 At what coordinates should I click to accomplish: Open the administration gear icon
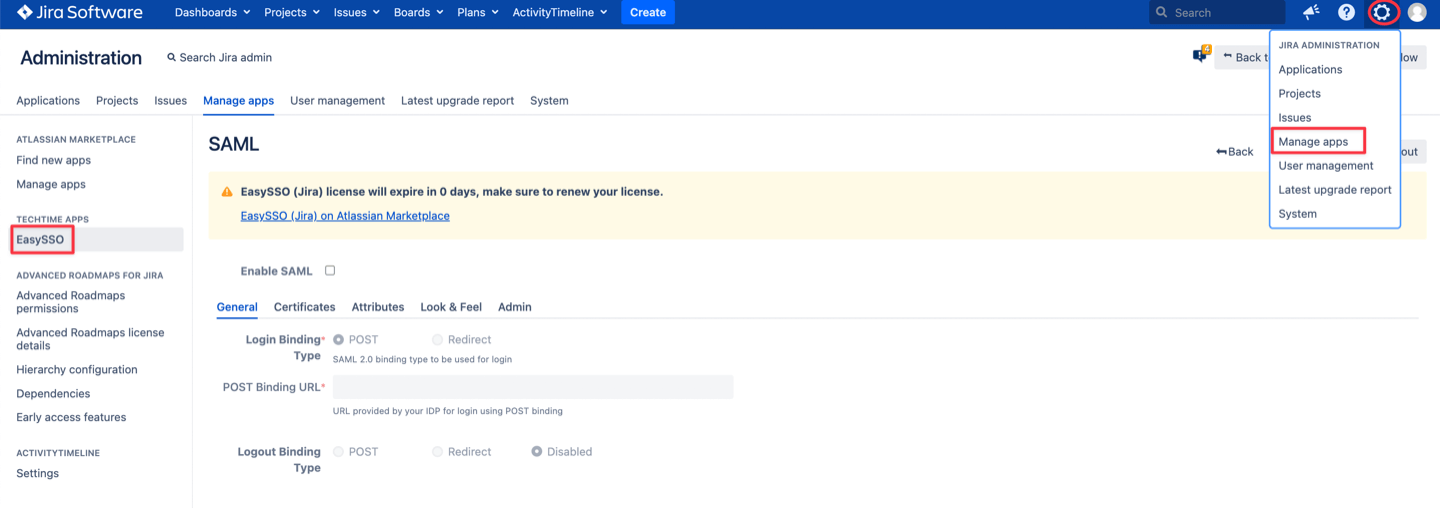coord(1381,13)
